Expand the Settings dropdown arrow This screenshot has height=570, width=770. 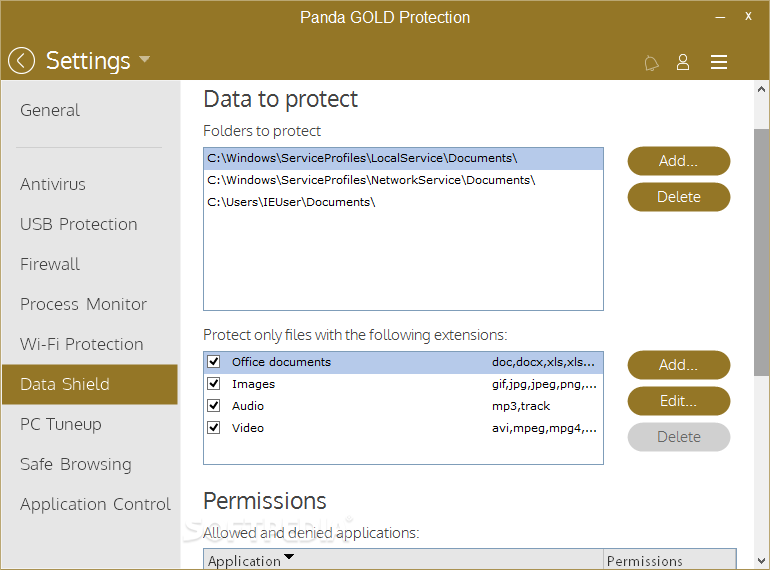pos(144,59)
